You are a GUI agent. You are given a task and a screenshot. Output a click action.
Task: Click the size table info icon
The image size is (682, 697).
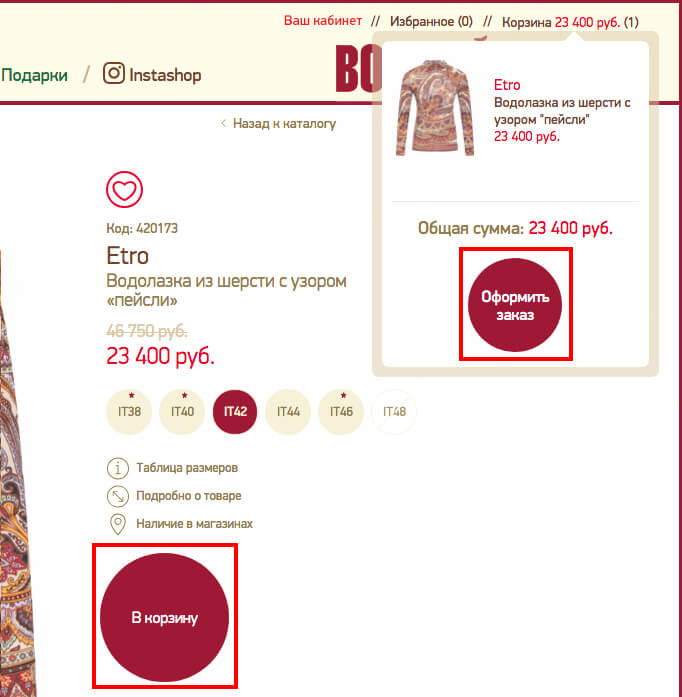(118, 468)
